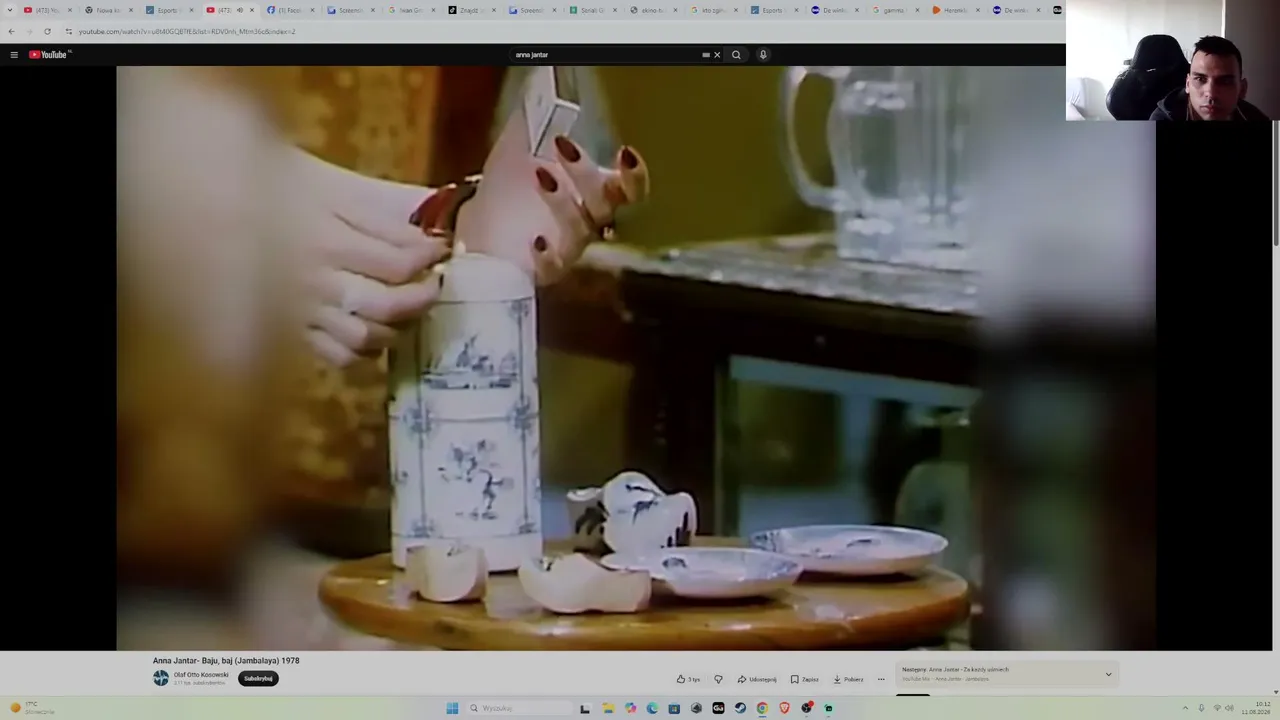Switch to the 'Iwan G...' Google tab
This screenshot has height=720, width=1280.
pos(411,10)
